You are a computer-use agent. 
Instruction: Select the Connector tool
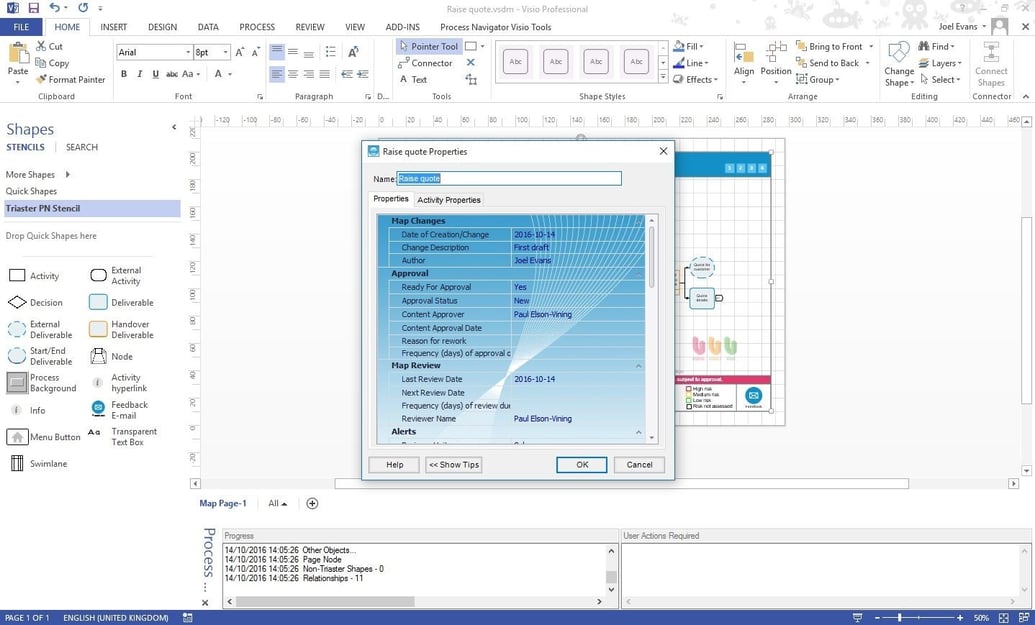[428, 62]
